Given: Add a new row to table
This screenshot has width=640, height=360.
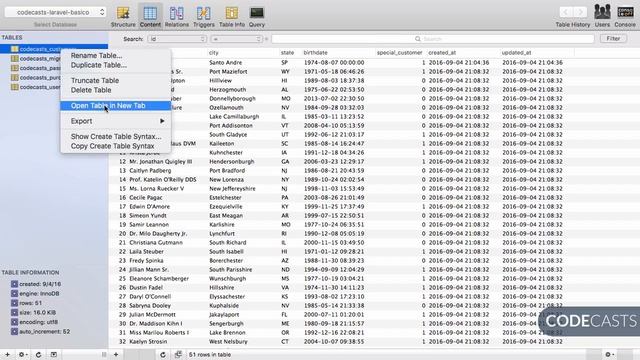Looking at the screenshot, I should pyautogui.click(x=116, y=354).
